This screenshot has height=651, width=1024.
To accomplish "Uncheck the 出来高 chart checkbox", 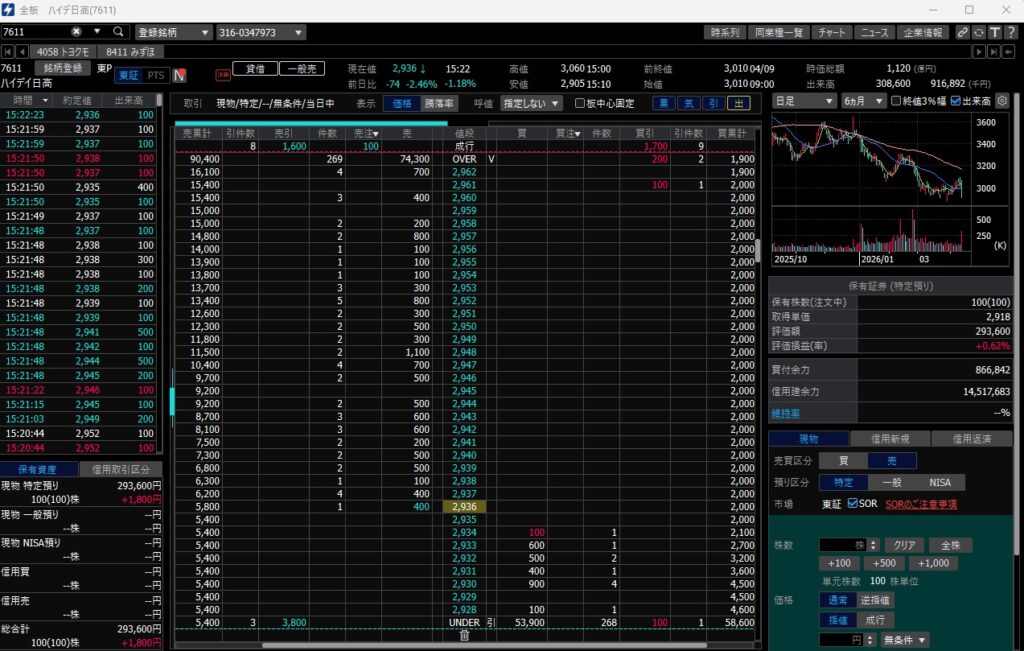I will click(x=956, y=101).
